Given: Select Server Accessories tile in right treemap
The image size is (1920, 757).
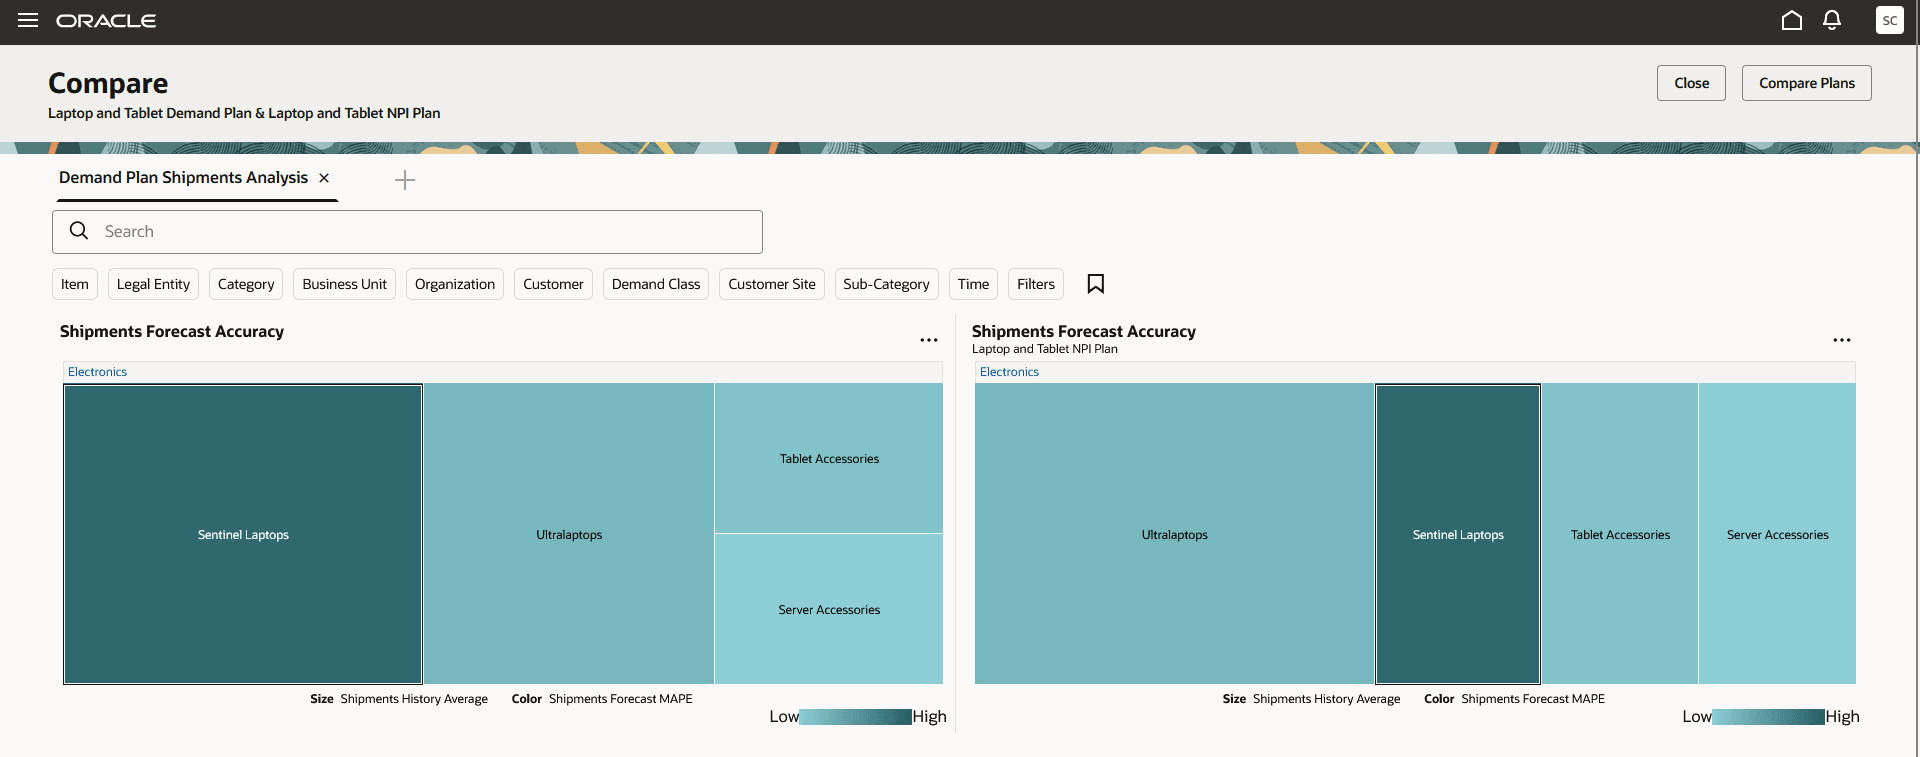Looking at the screenshot, I should 1778,534.
